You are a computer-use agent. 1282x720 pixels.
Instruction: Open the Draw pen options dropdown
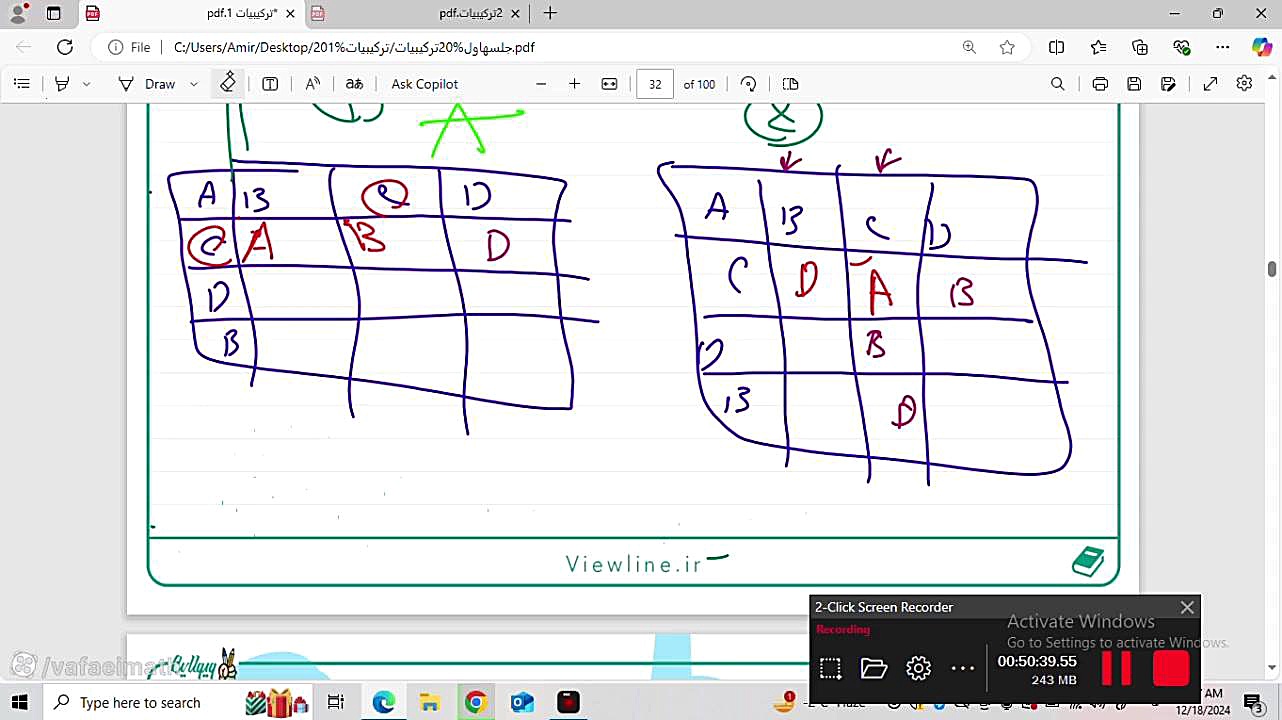194,84
